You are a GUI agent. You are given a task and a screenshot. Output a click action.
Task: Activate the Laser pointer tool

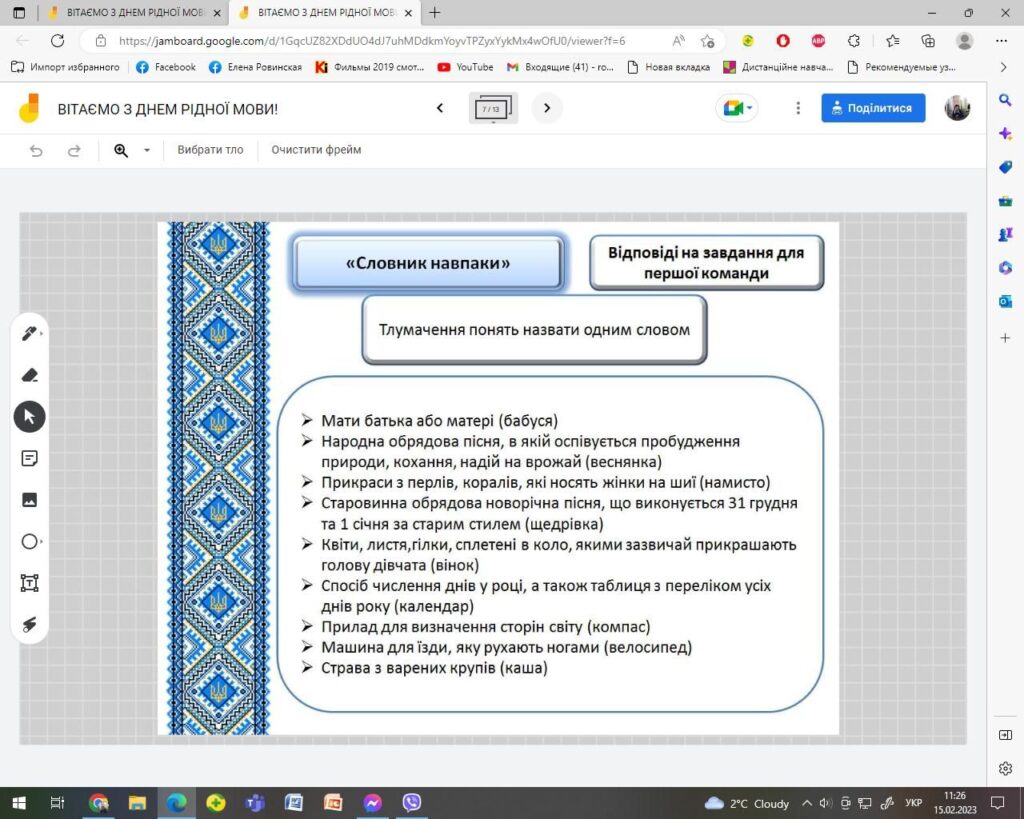29,624
